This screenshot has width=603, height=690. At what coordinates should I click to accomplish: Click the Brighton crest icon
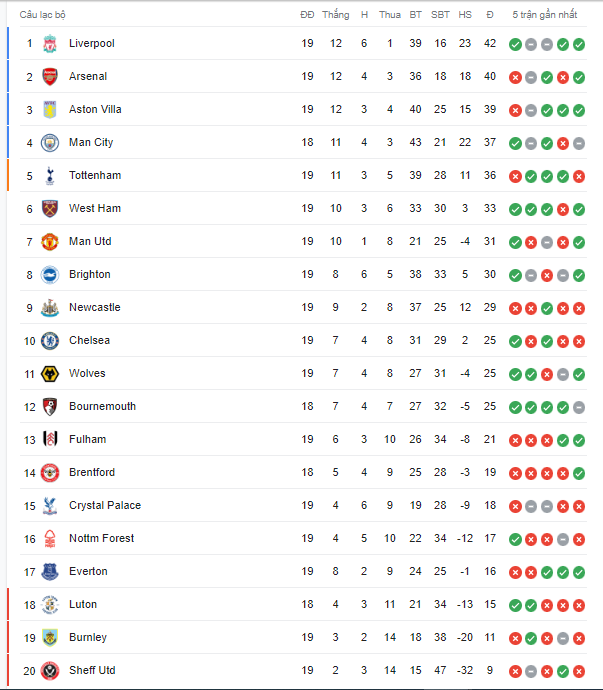click(x=50, y=275)
